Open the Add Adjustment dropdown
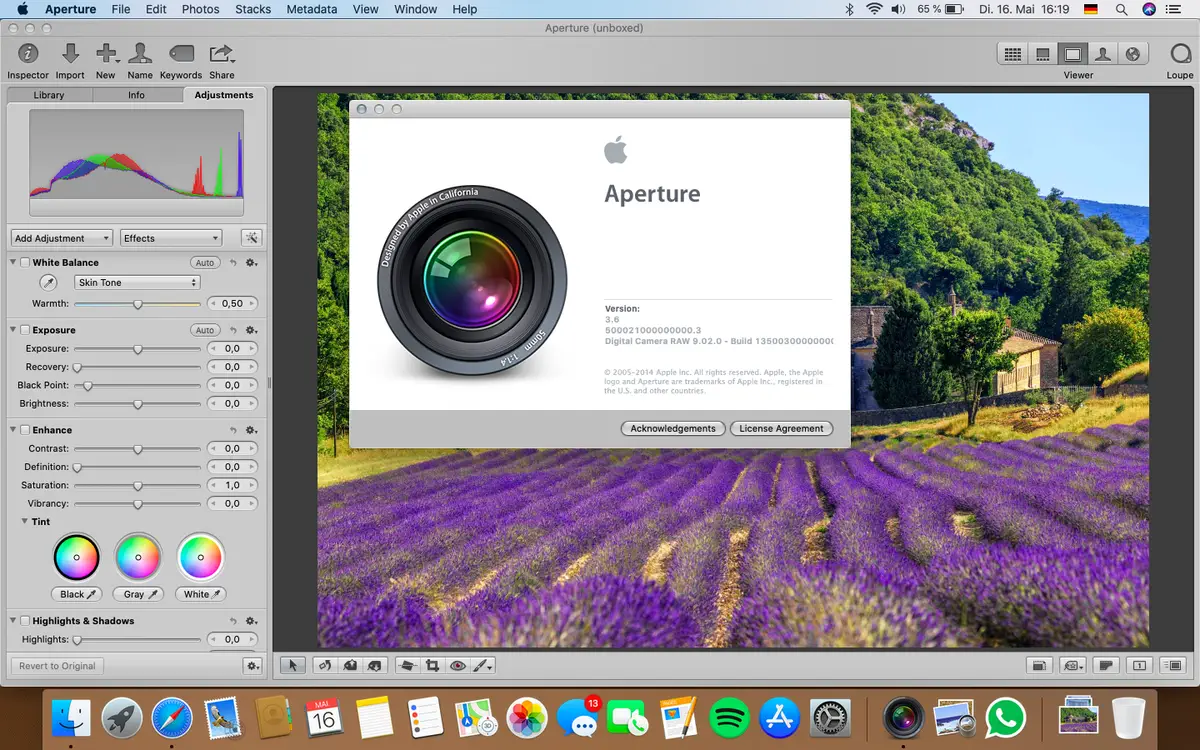 point(62,238)
